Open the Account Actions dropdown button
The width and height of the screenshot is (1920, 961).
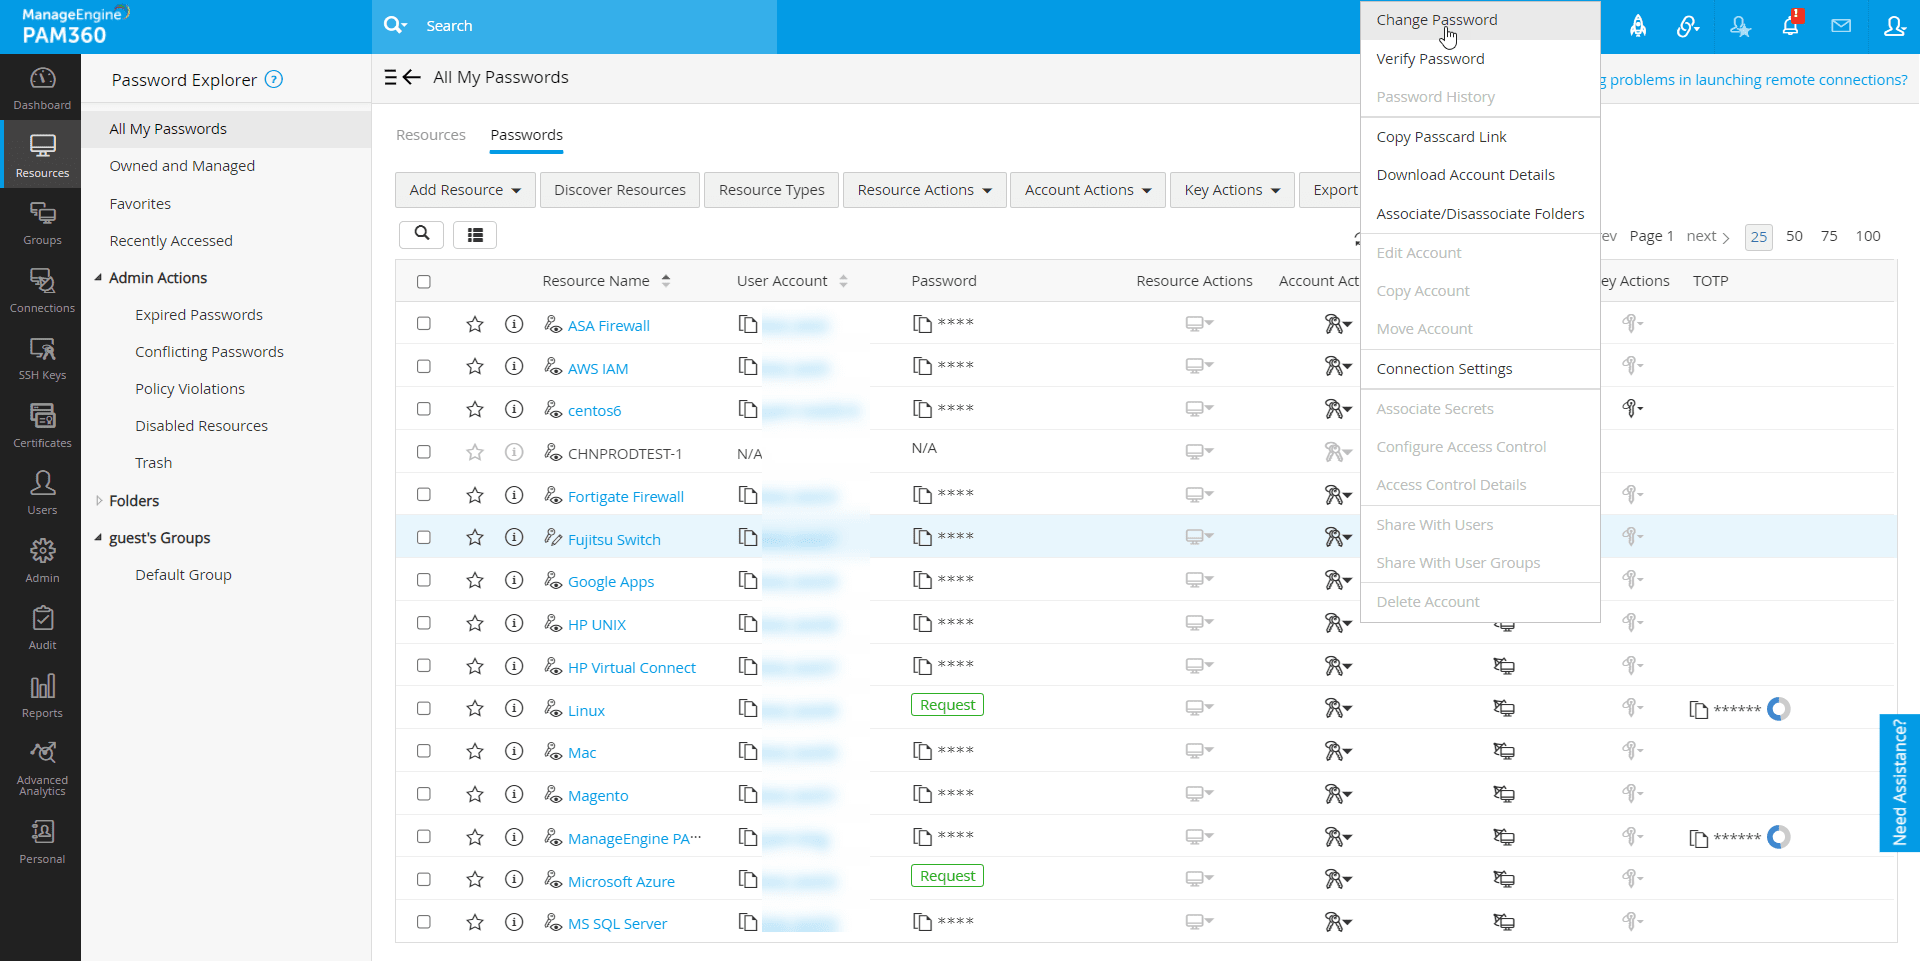tap(1088, 190)
